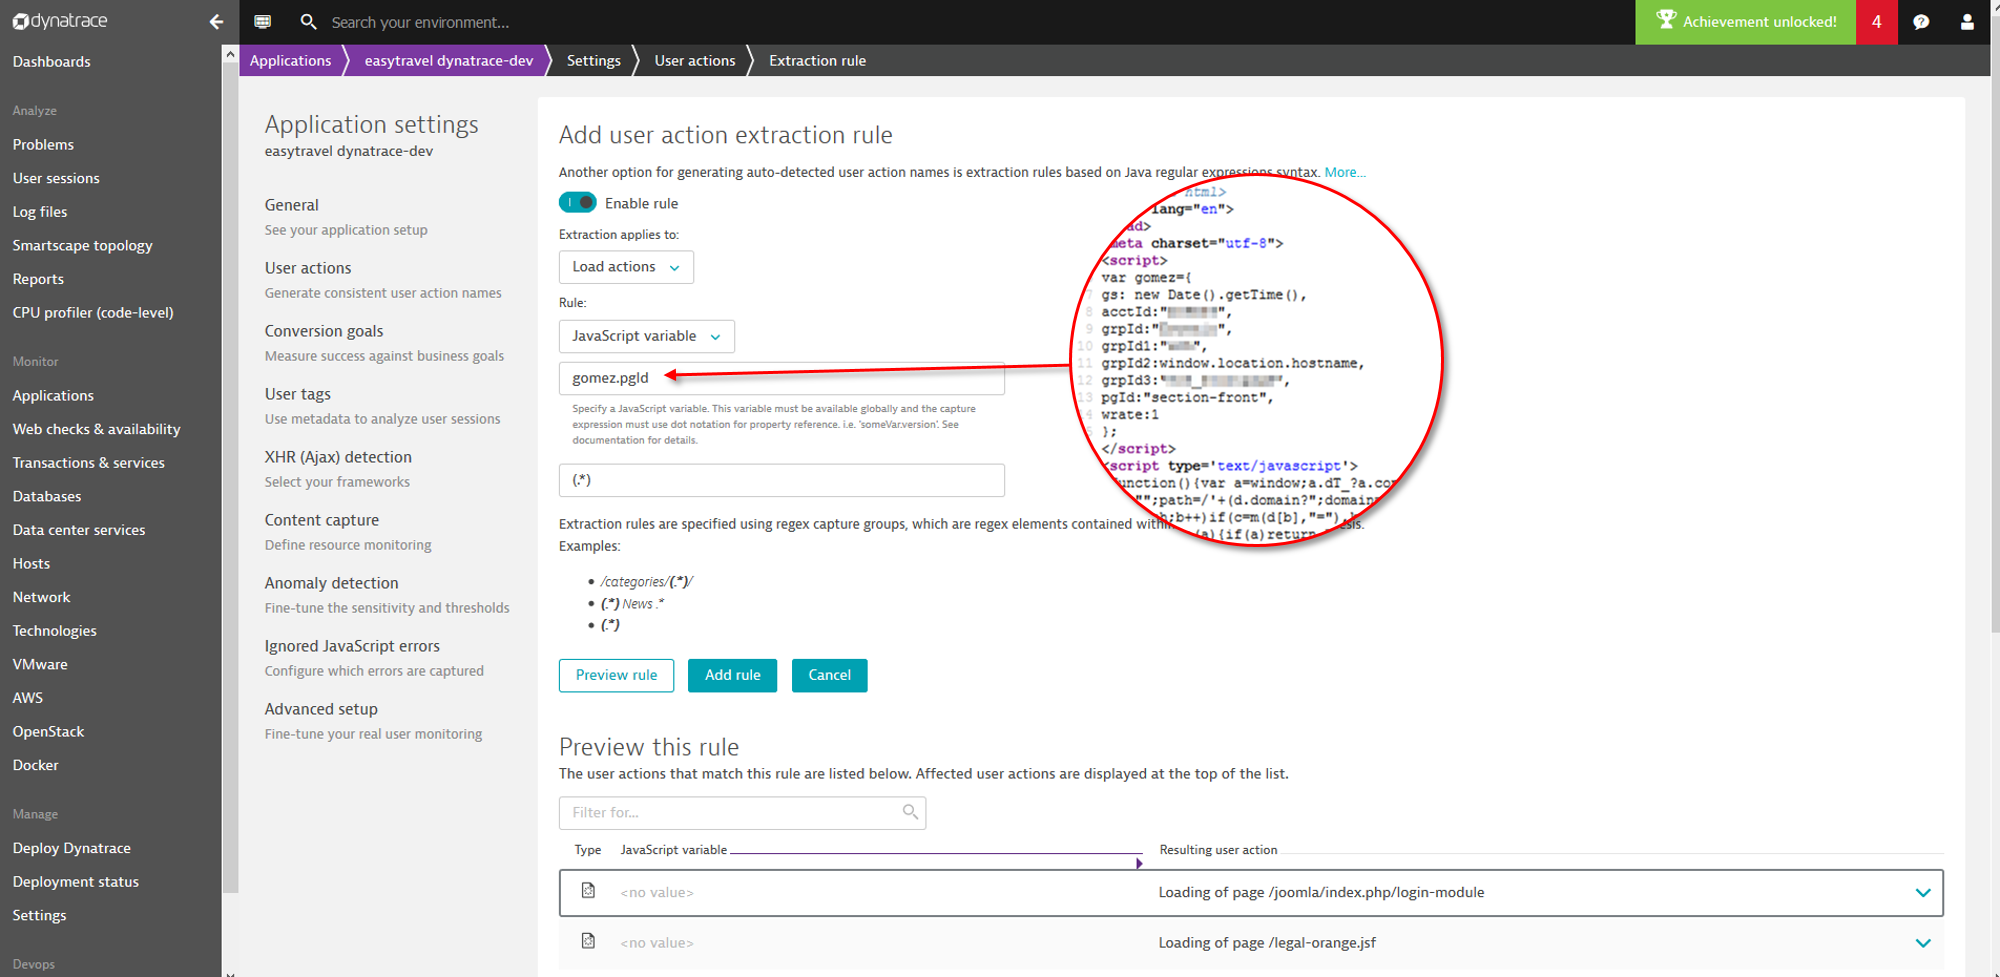Select Extraction rule breadcrumb

pos(817,60)
